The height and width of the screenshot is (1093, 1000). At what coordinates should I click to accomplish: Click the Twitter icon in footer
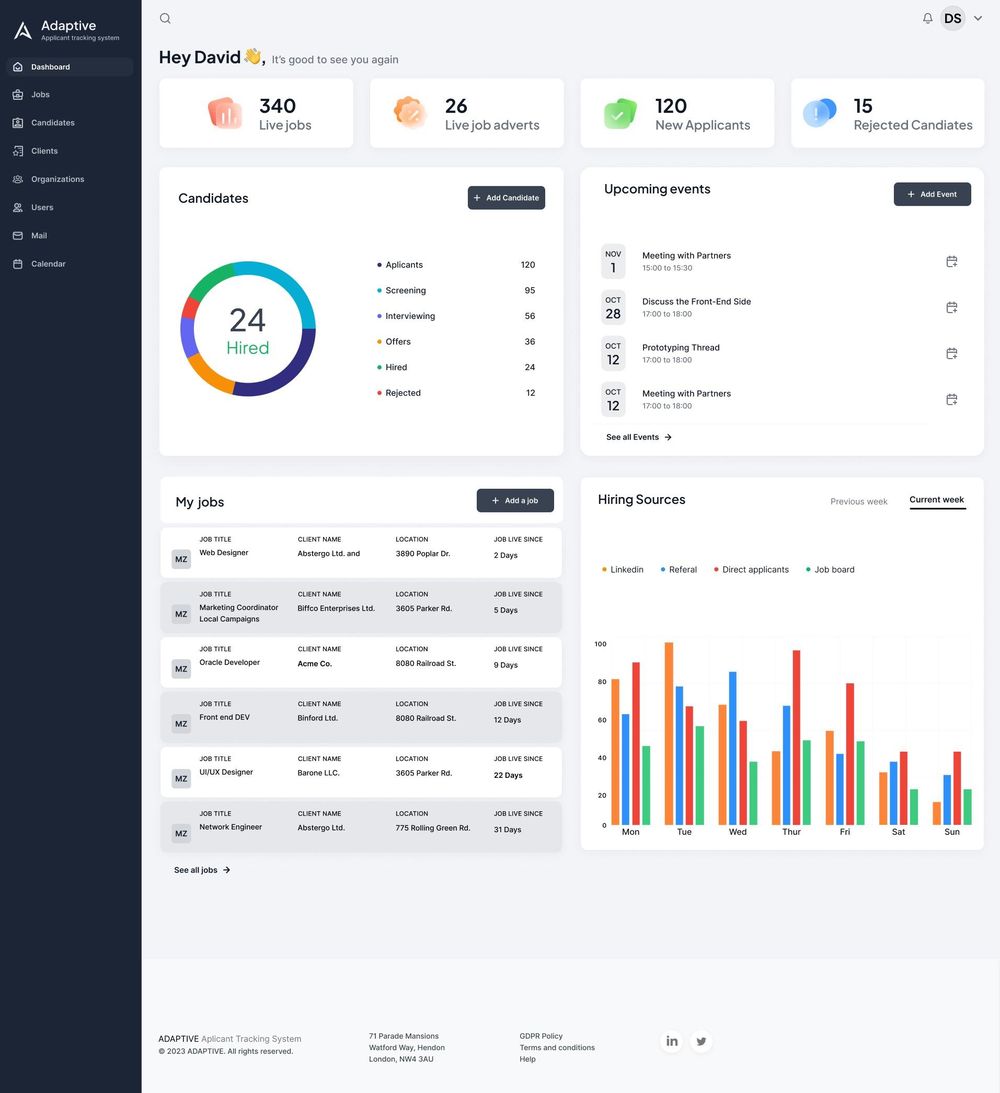[x=701, y=1041]
